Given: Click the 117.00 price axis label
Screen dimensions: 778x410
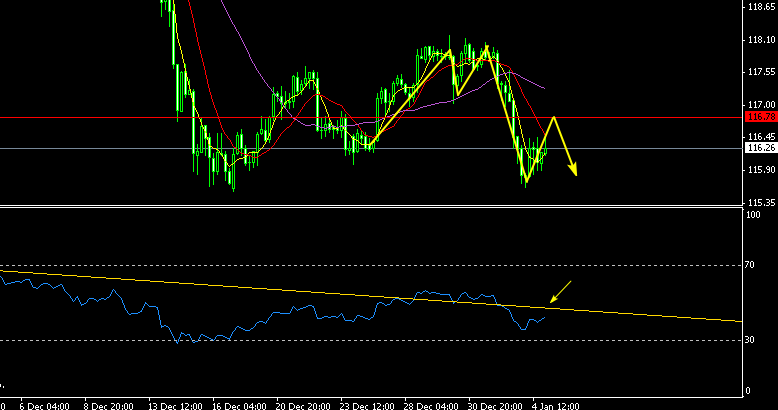Looking at the screenshot, I should [x=762, y=105].
